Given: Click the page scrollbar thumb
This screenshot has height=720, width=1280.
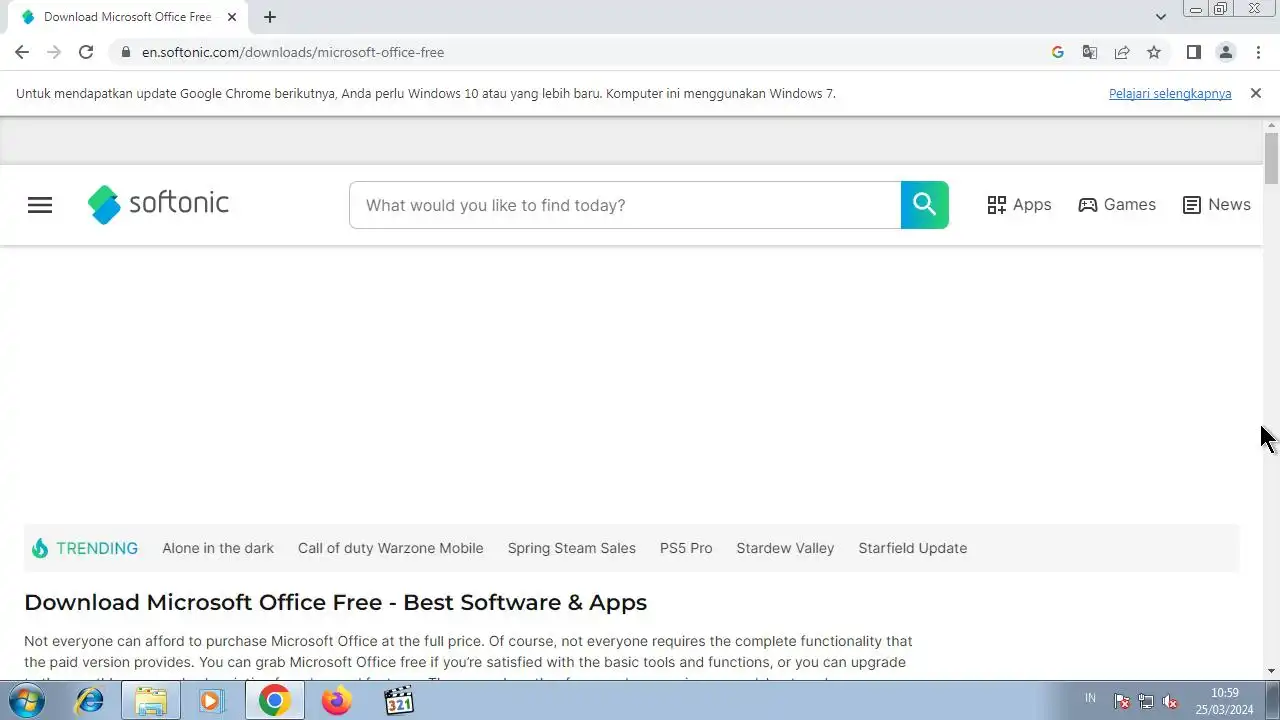Looking at the screenshot, I should [1272, 158].
